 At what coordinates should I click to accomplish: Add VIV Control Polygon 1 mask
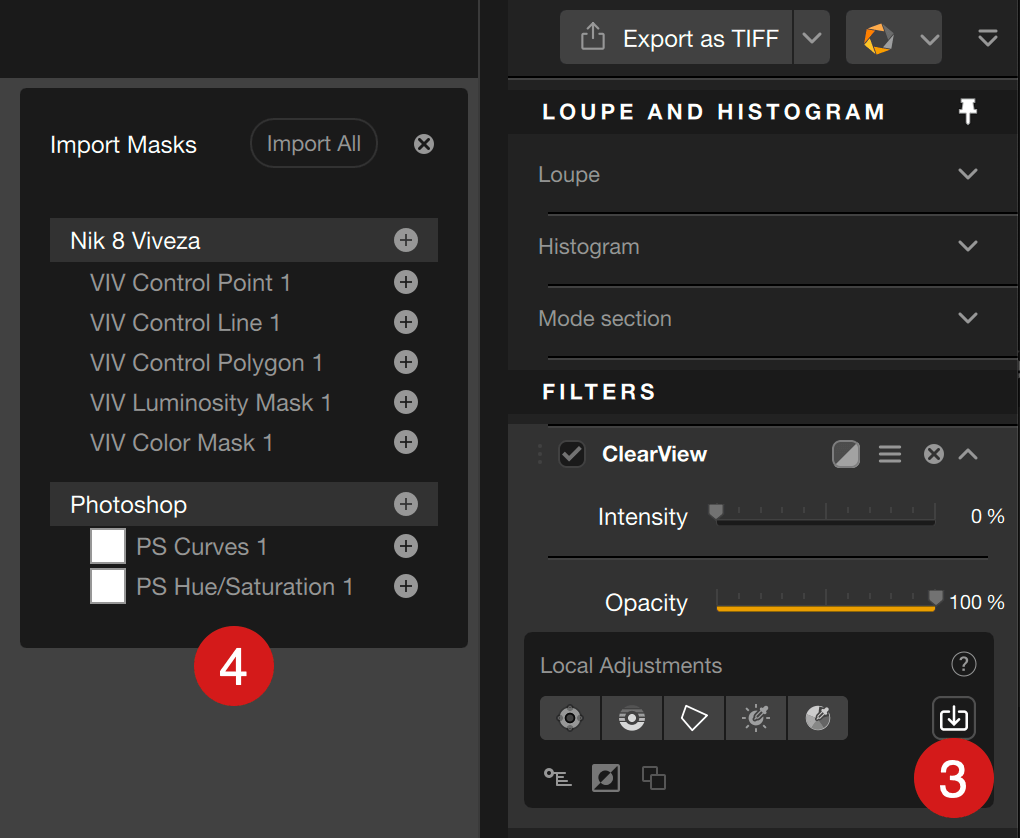(x=406, y=362)
